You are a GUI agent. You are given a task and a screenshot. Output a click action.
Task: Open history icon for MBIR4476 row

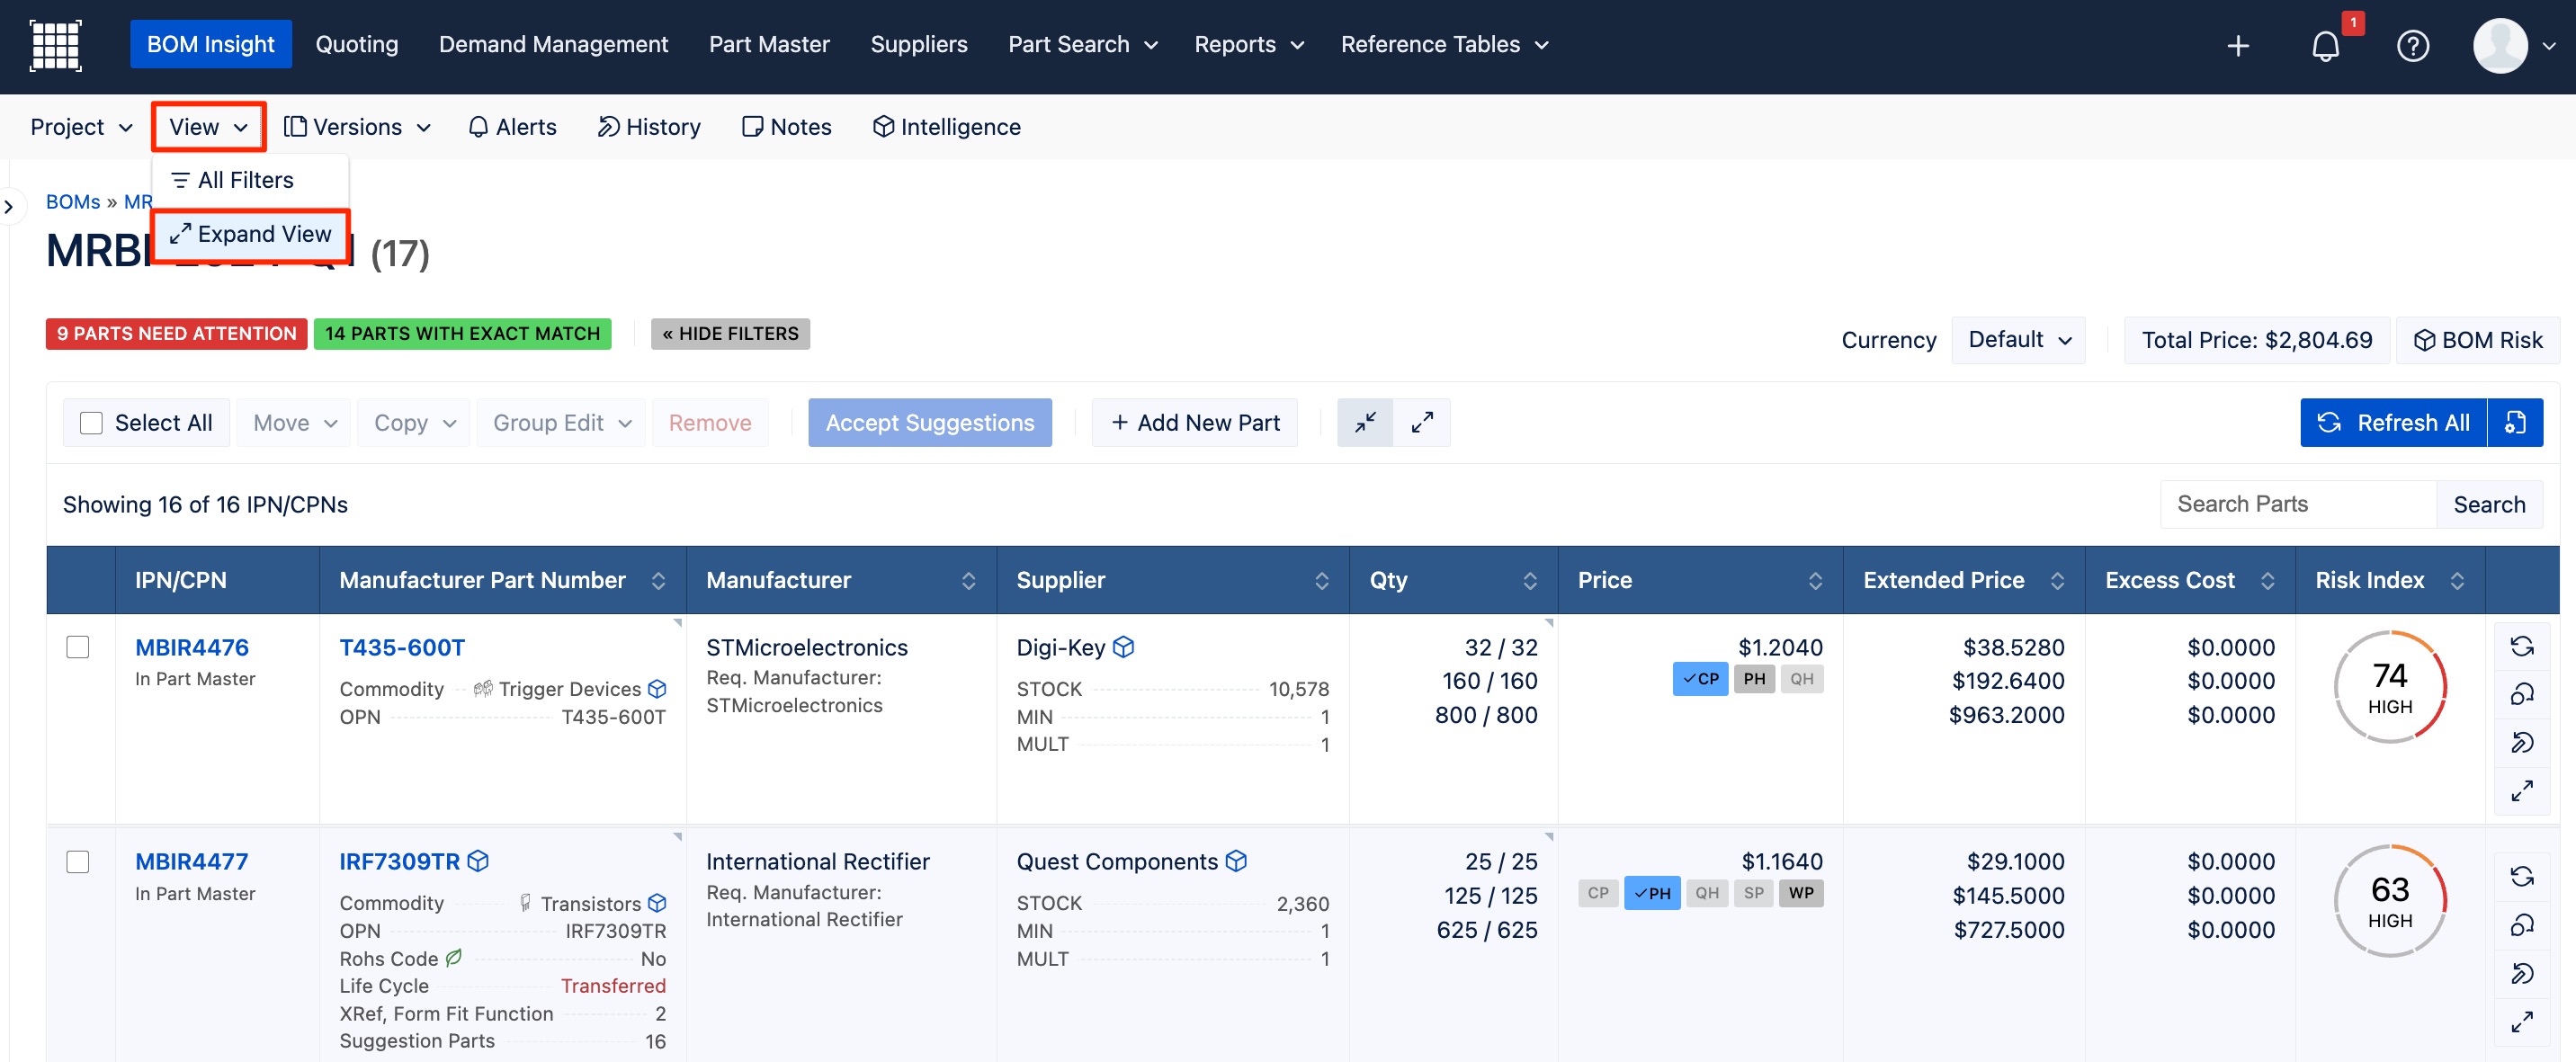(x=2521, y=742)
